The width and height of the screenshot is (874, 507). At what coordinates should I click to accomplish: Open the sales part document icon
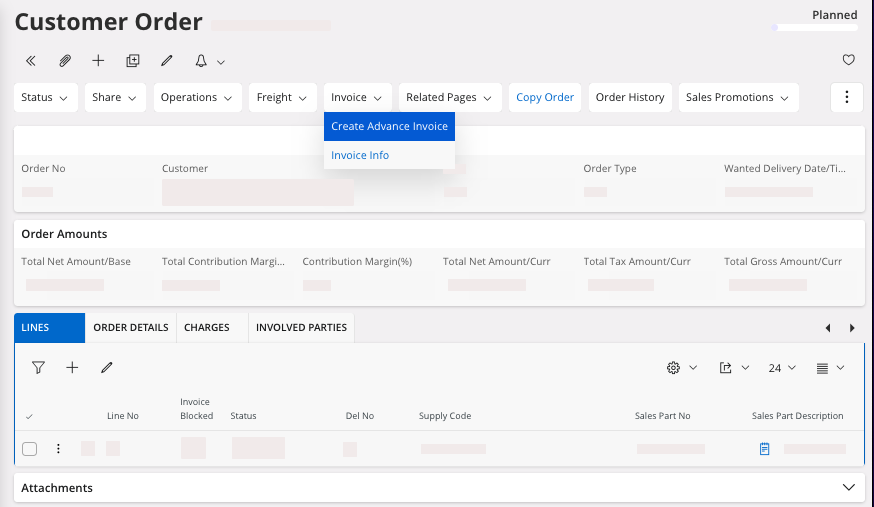pyautogui.click(x=764, y=449)
